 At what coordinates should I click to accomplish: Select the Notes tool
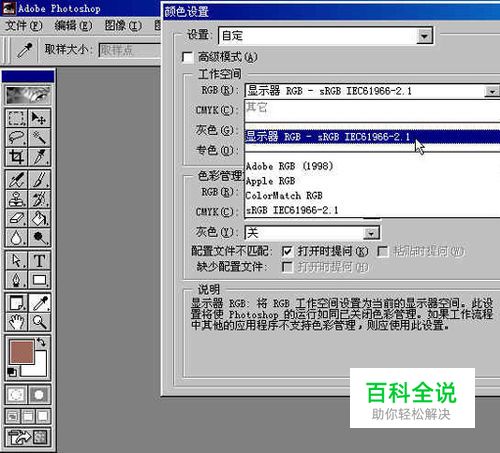coord(16,303)
